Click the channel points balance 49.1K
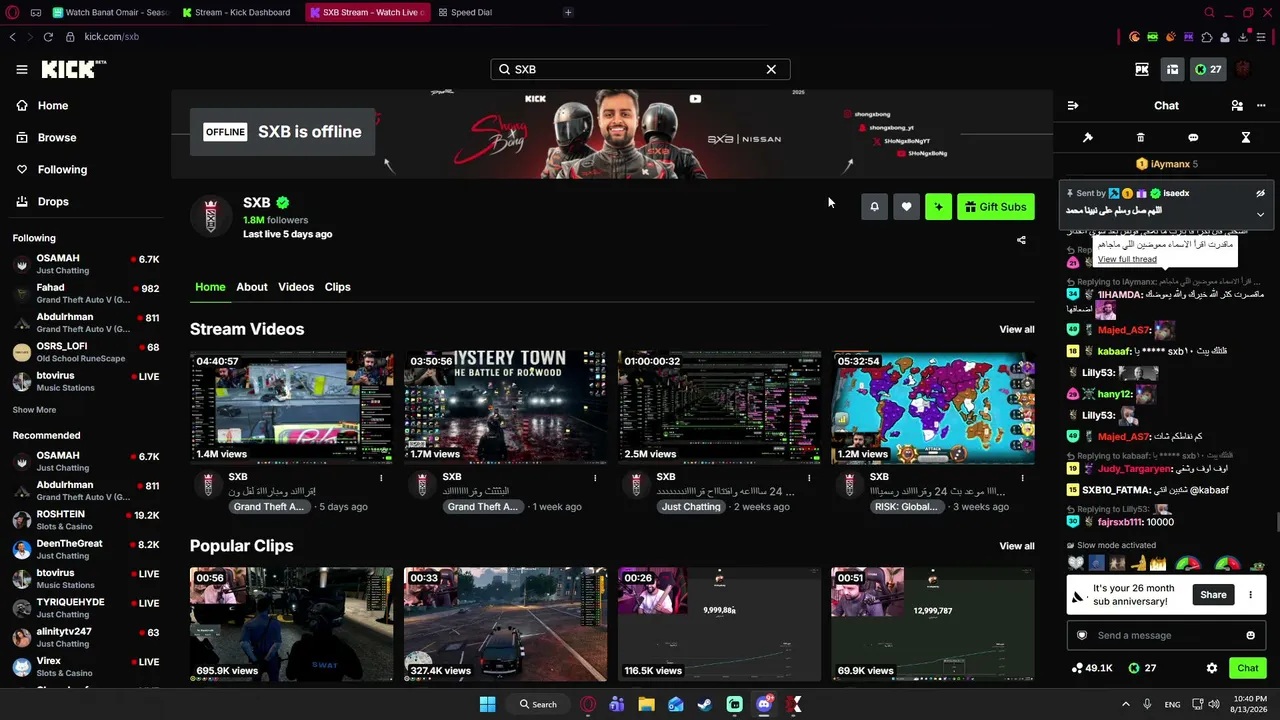The image size is (1280, 720). coord(1092,668)
